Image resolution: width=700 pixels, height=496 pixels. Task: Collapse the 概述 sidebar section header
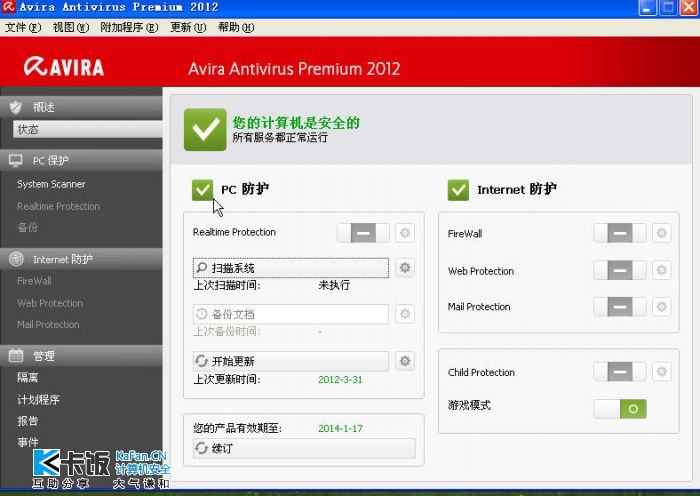coord(81,107)
